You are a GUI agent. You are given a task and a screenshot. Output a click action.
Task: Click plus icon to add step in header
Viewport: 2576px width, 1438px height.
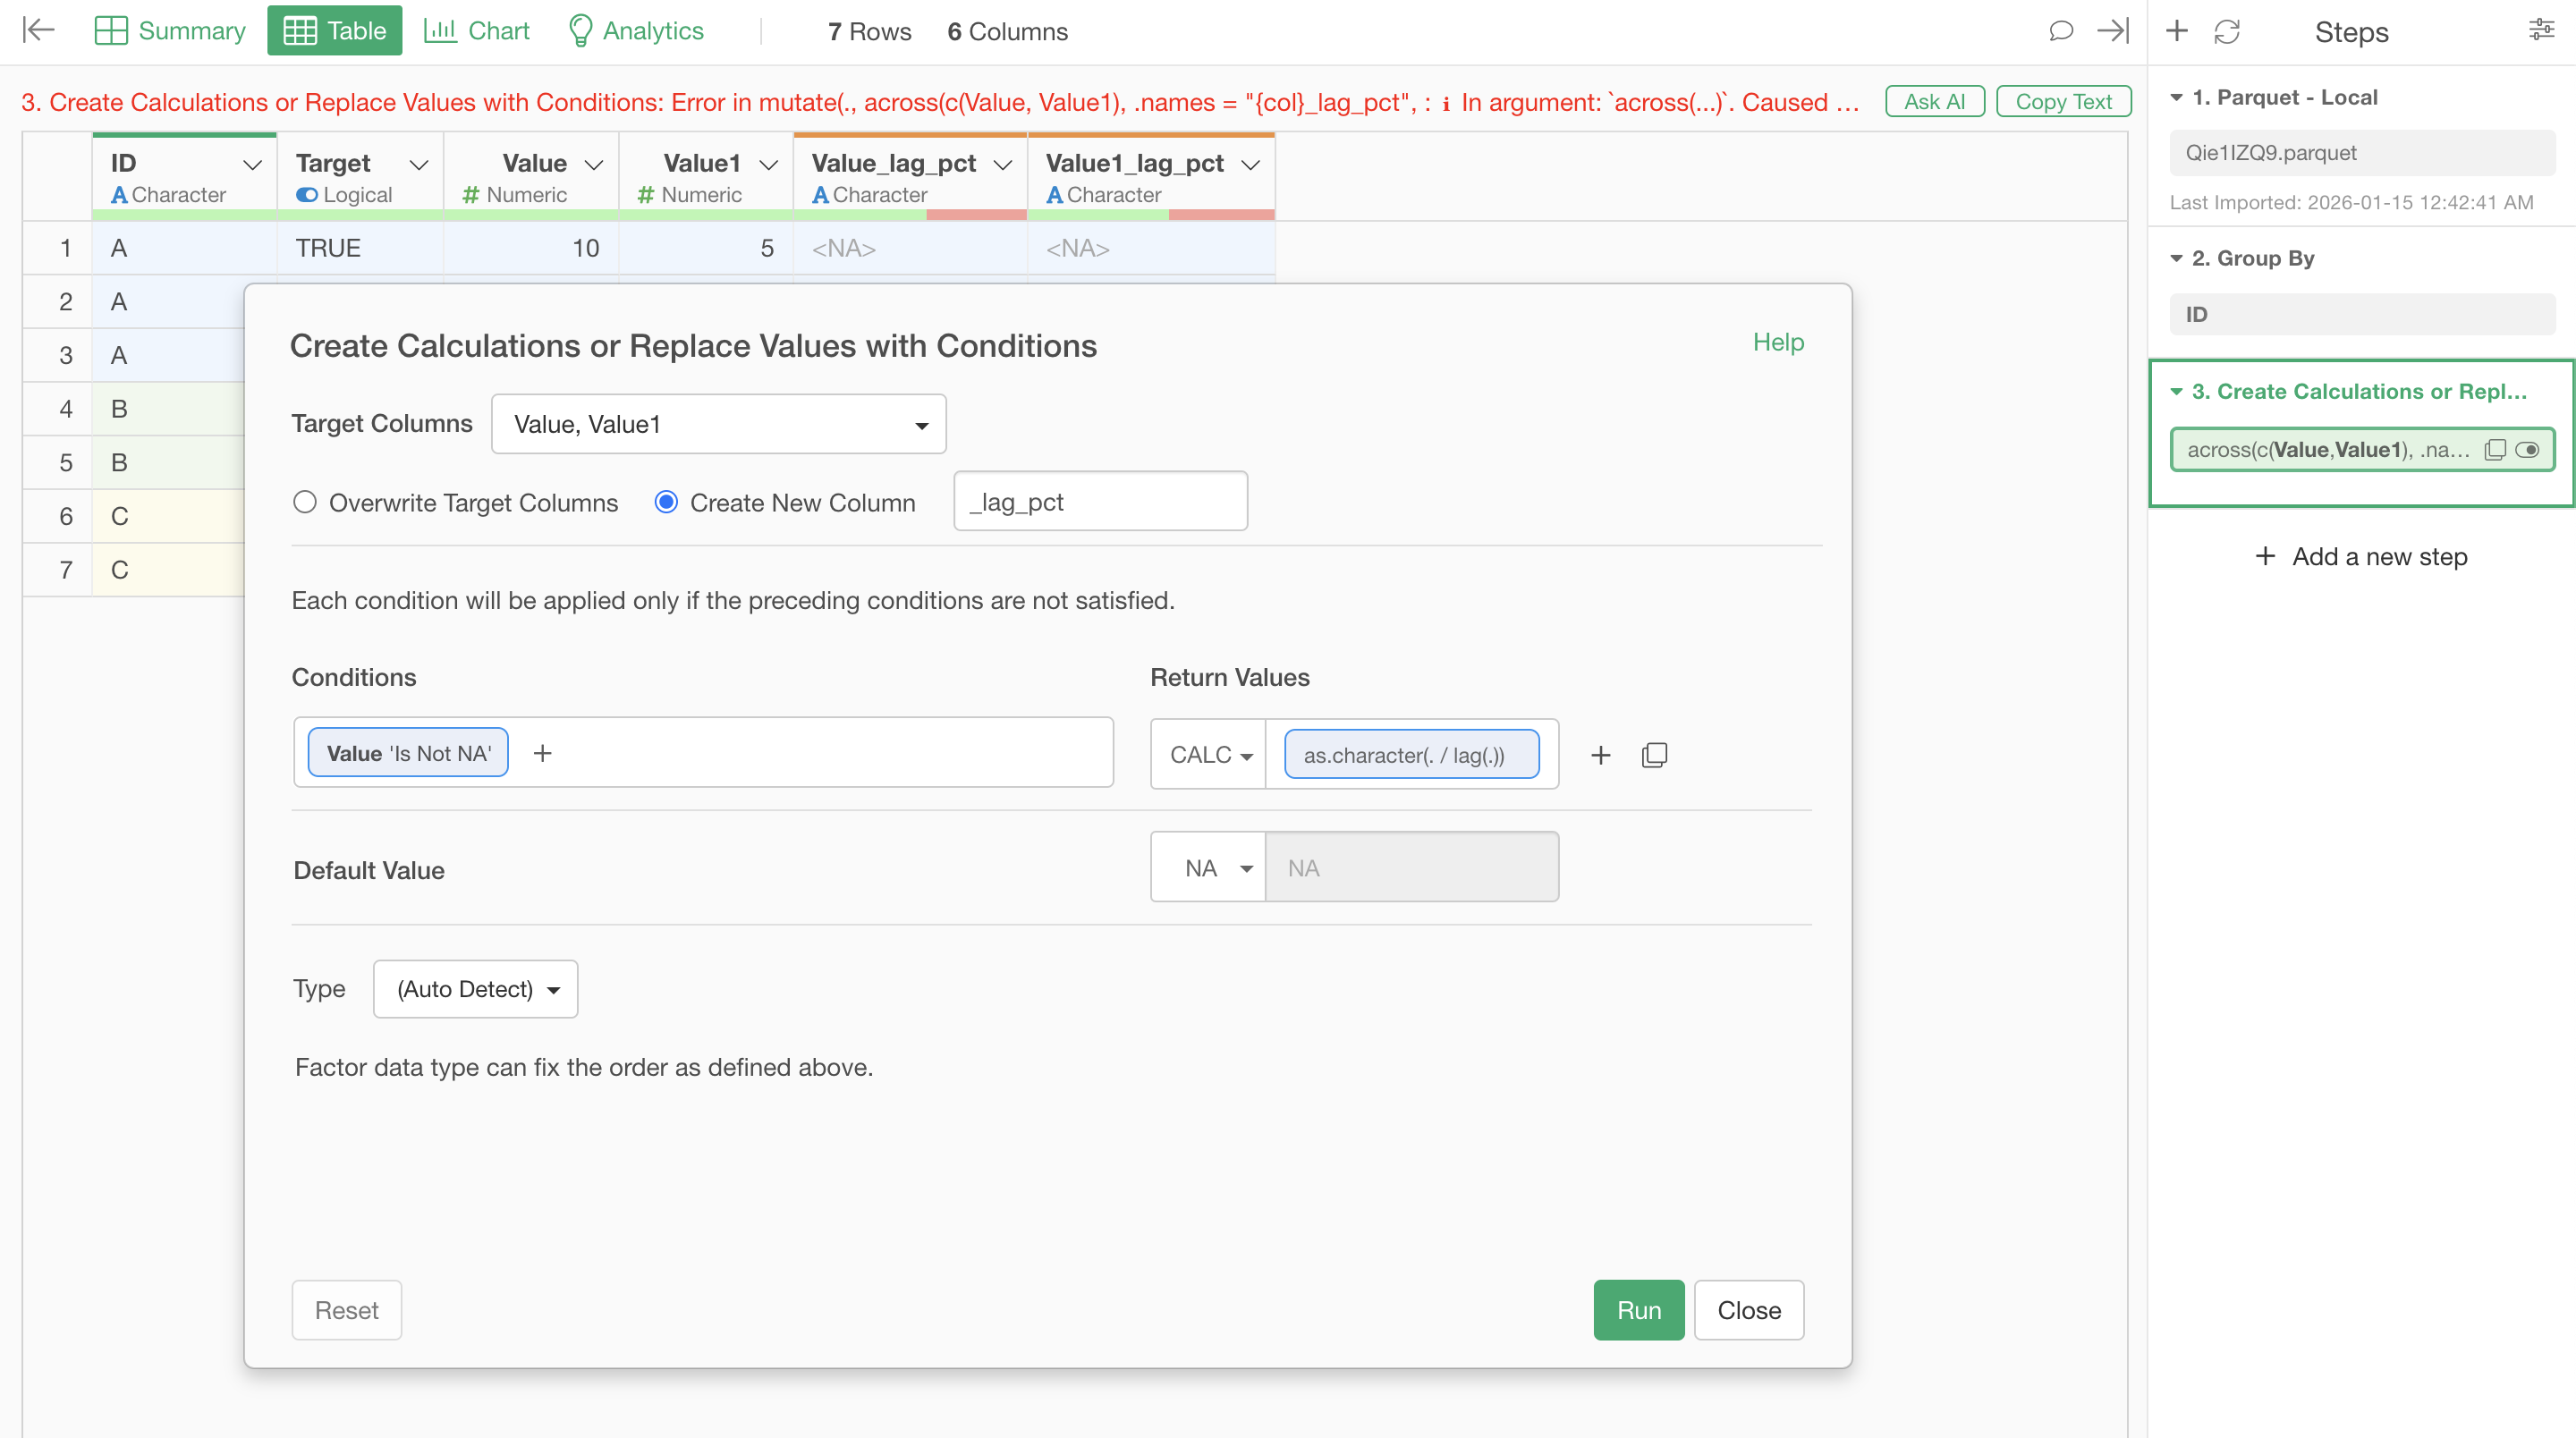coord(2176,31)
